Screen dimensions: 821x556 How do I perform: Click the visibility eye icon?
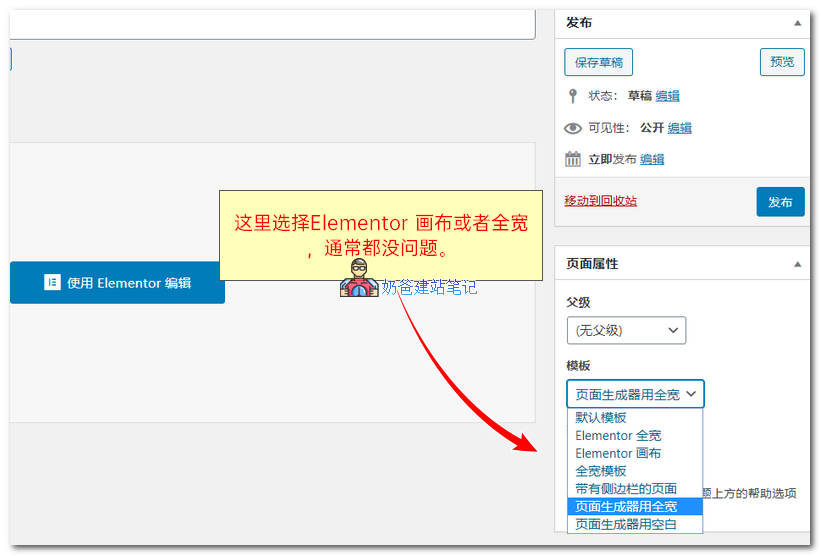[573, 128]
